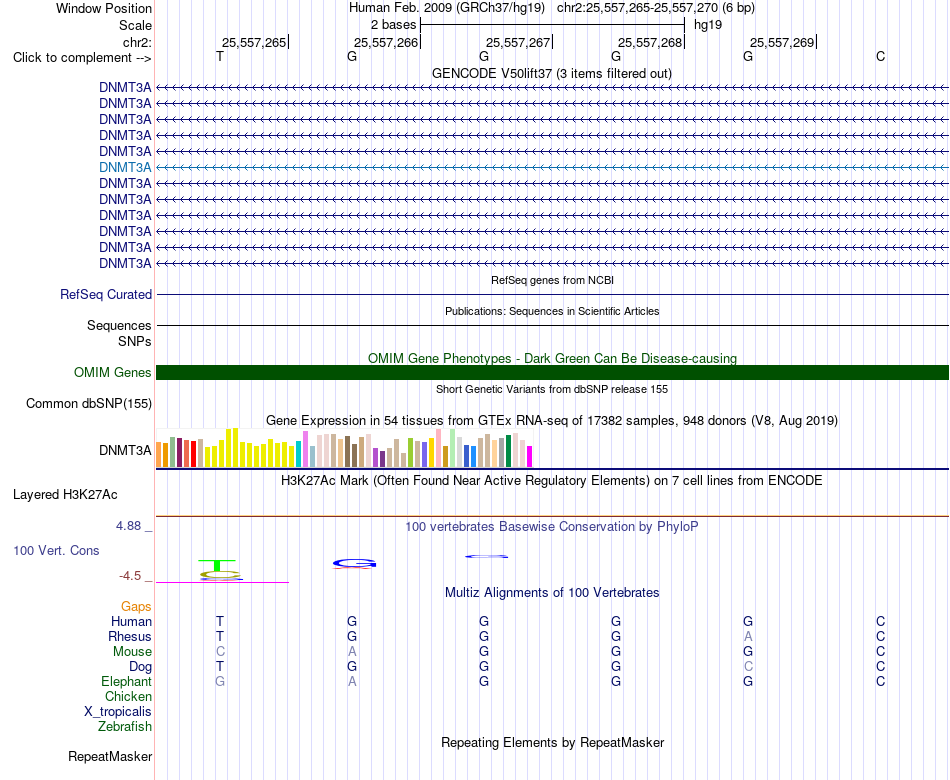Click the orange 'Gaps' label
Screen dimensions: 950x780
(x=136, y=606)
